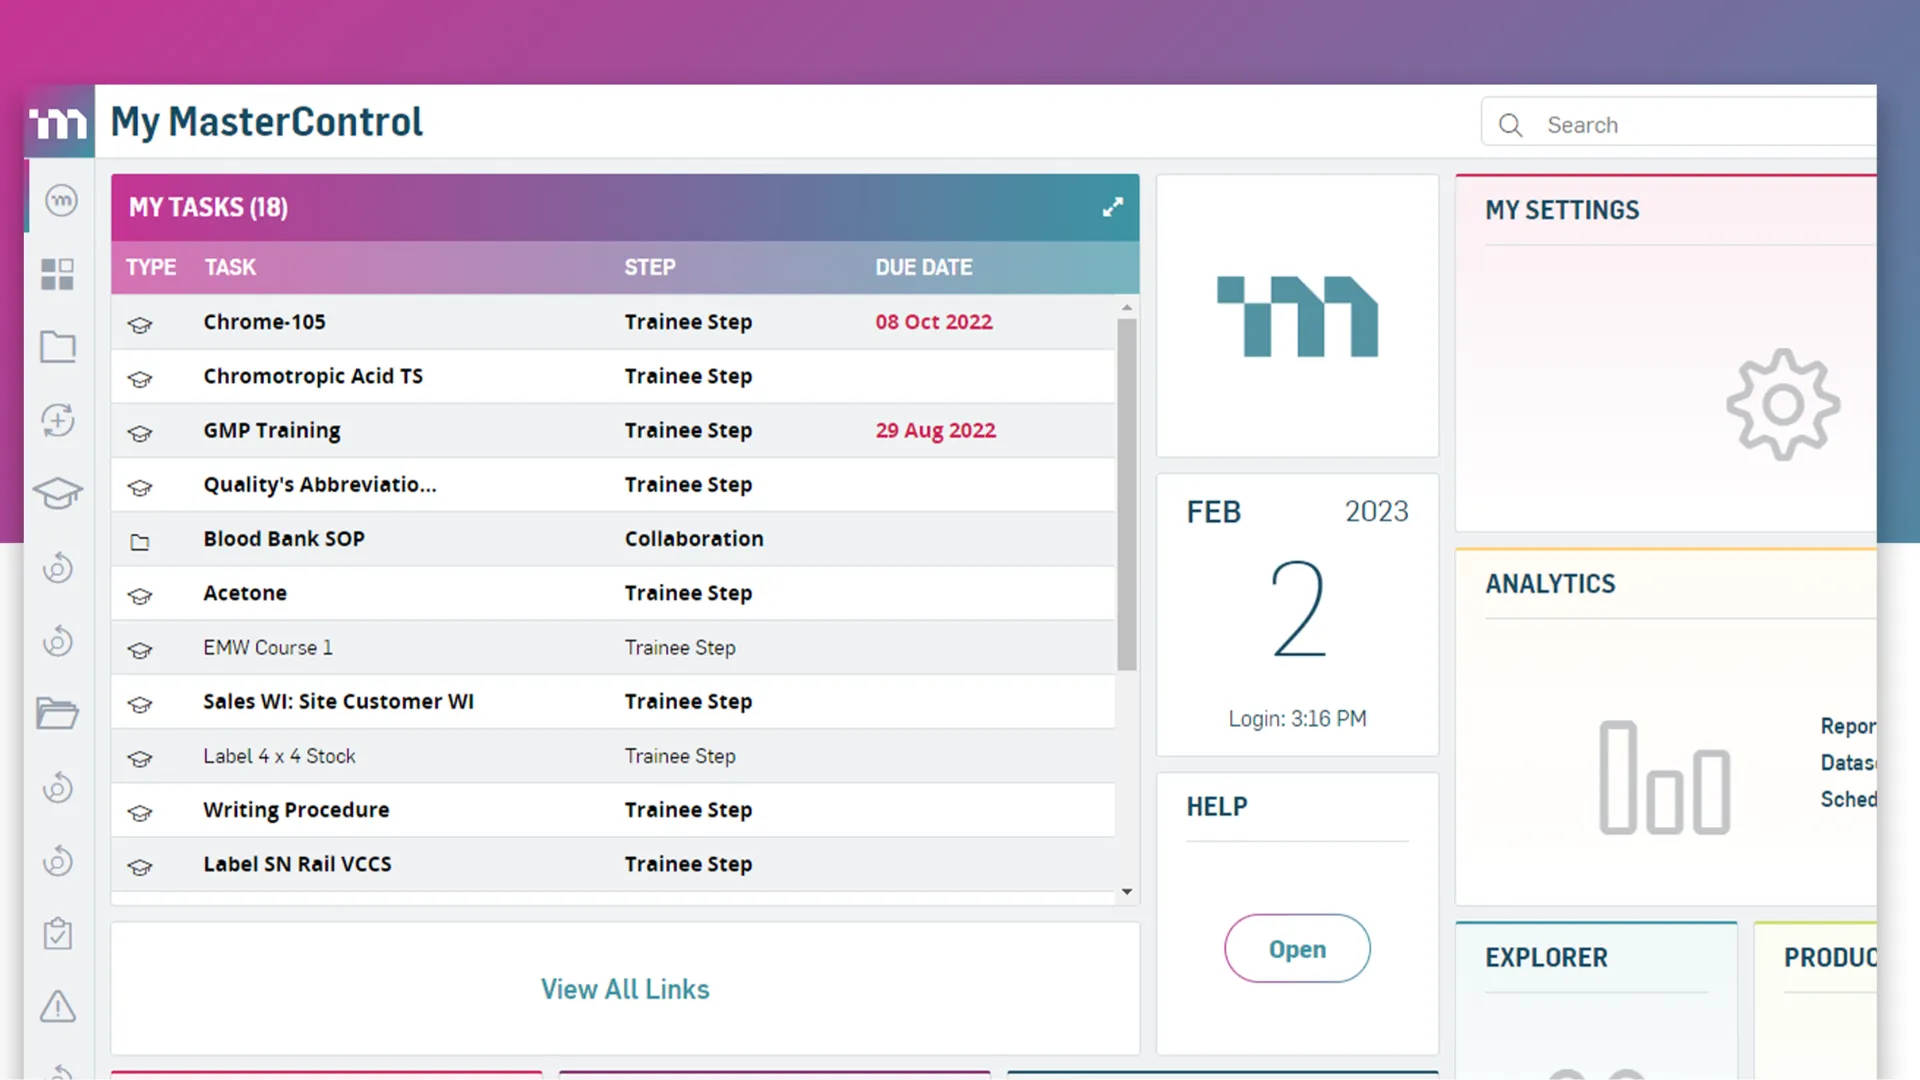Image resolution: width=1920 pixels, height=1080 pixels.
Task: Sort tasks by TYPE column header
Action: (x=151, y=267)
